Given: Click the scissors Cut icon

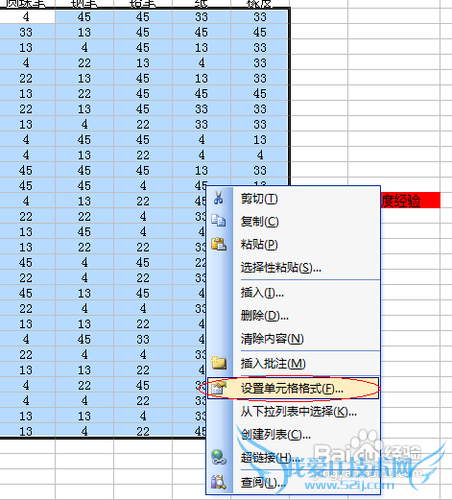Looking at the screenshot, I should 219,198.
